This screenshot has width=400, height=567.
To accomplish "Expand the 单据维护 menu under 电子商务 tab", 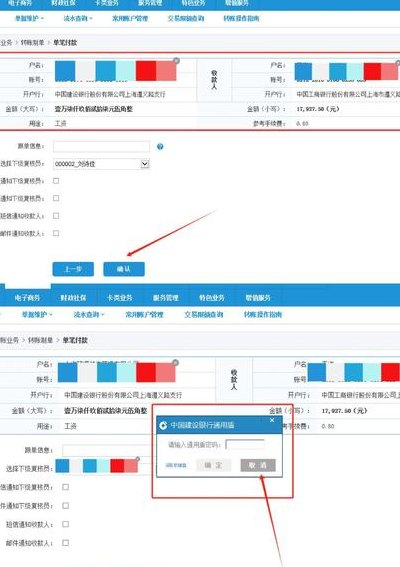I will (37, 315).
